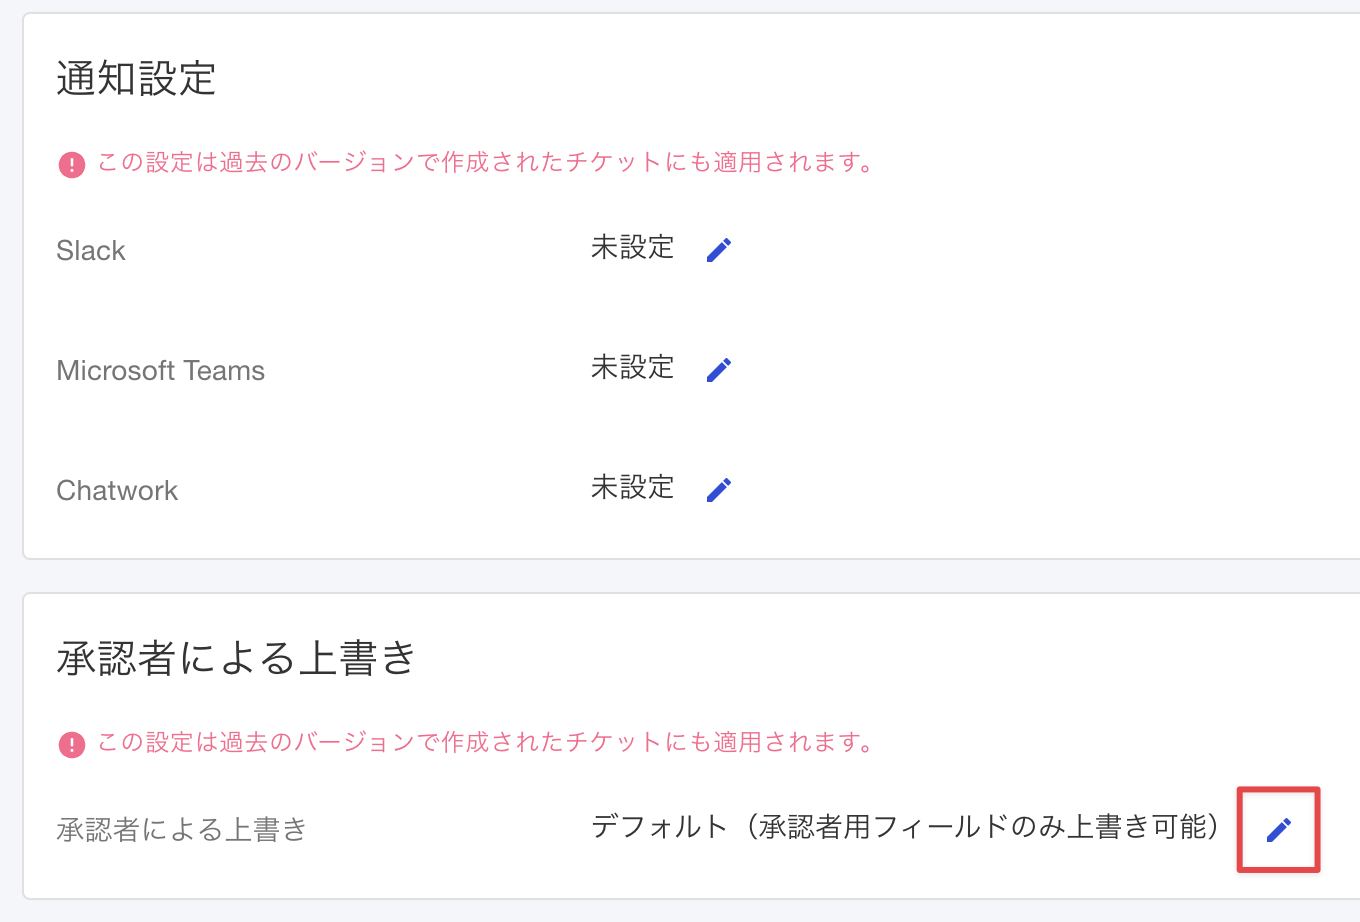Click 未設定 value next to Slack
The height and width of the screenshot is (922, 1360).
[632, 248]
